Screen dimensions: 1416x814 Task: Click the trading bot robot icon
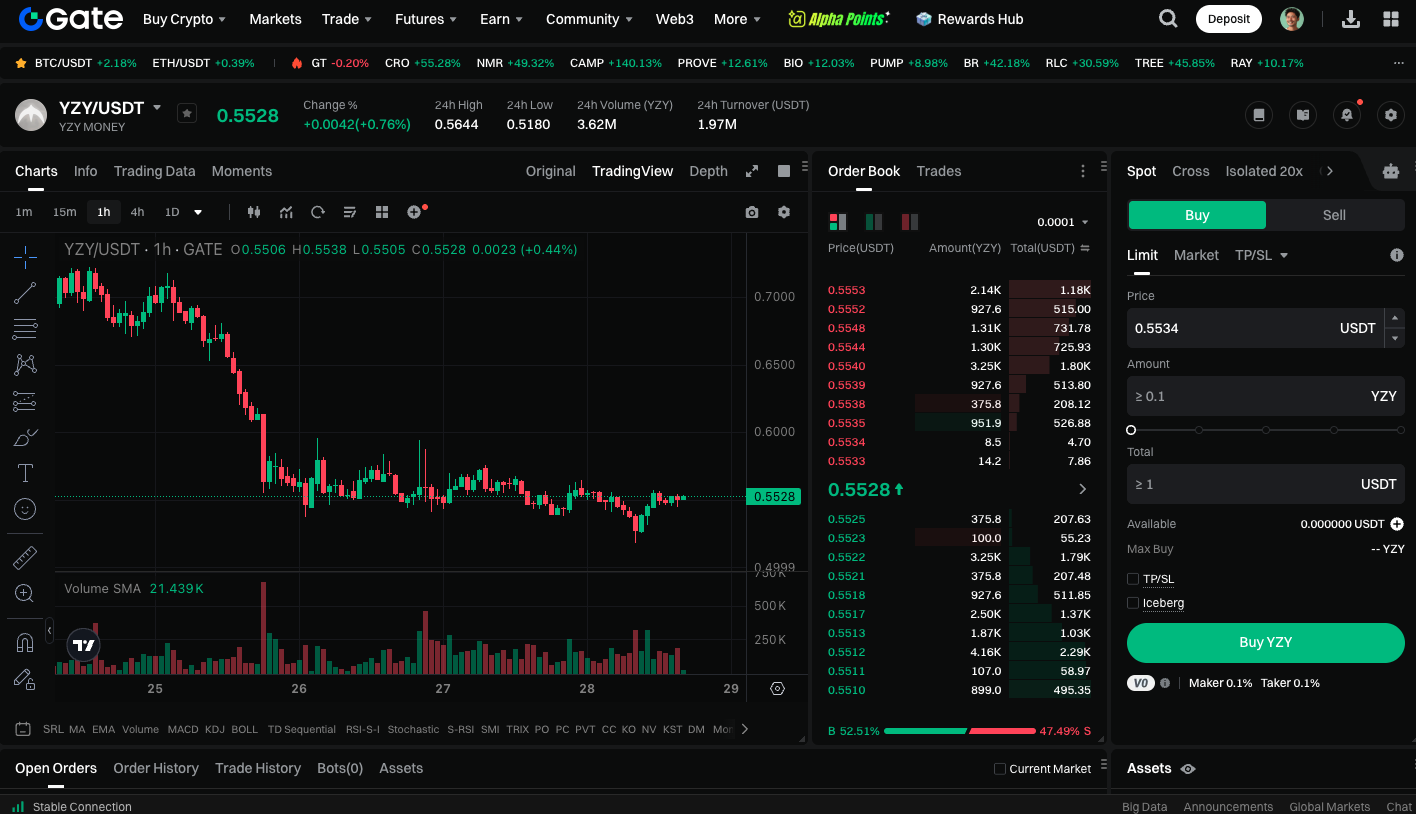pos(1391,171)
